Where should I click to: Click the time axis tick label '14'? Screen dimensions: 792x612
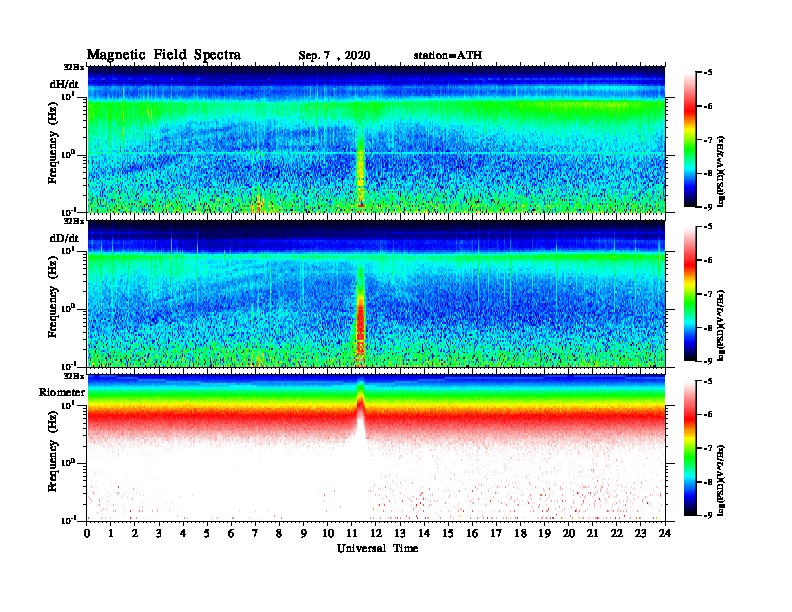click(424, 534)
